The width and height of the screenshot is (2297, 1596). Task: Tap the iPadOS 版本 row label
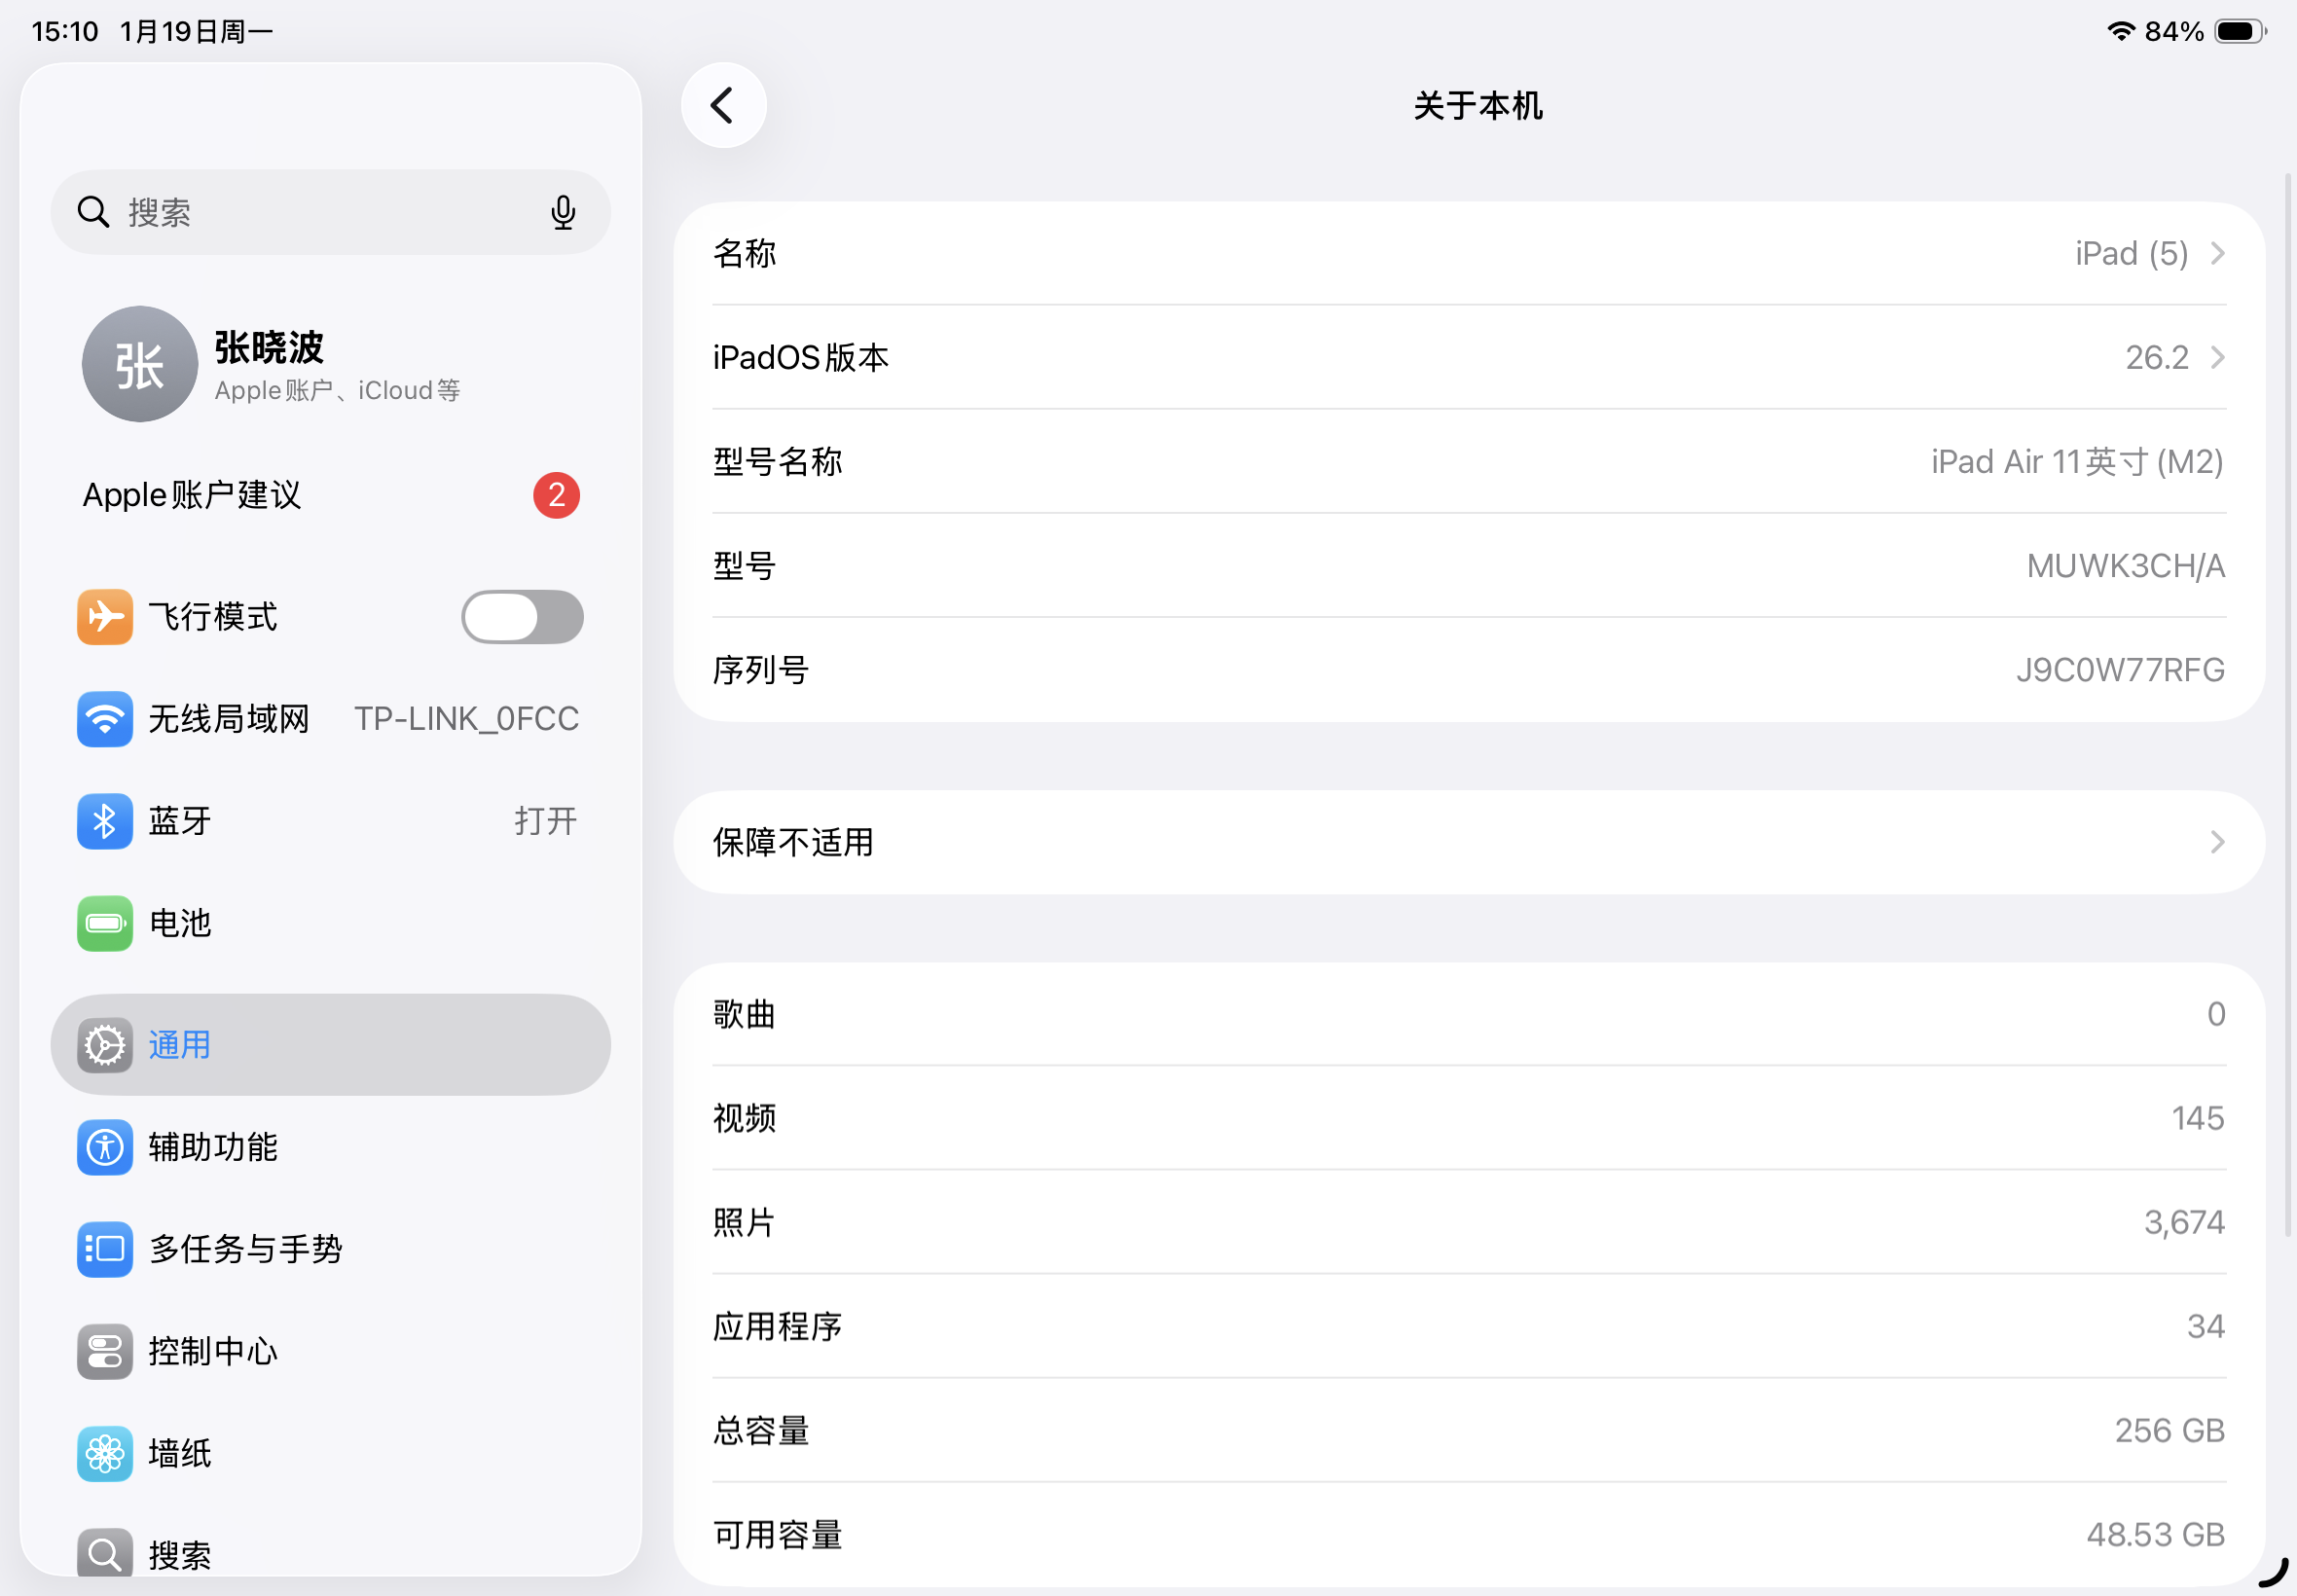pos(801,358)
